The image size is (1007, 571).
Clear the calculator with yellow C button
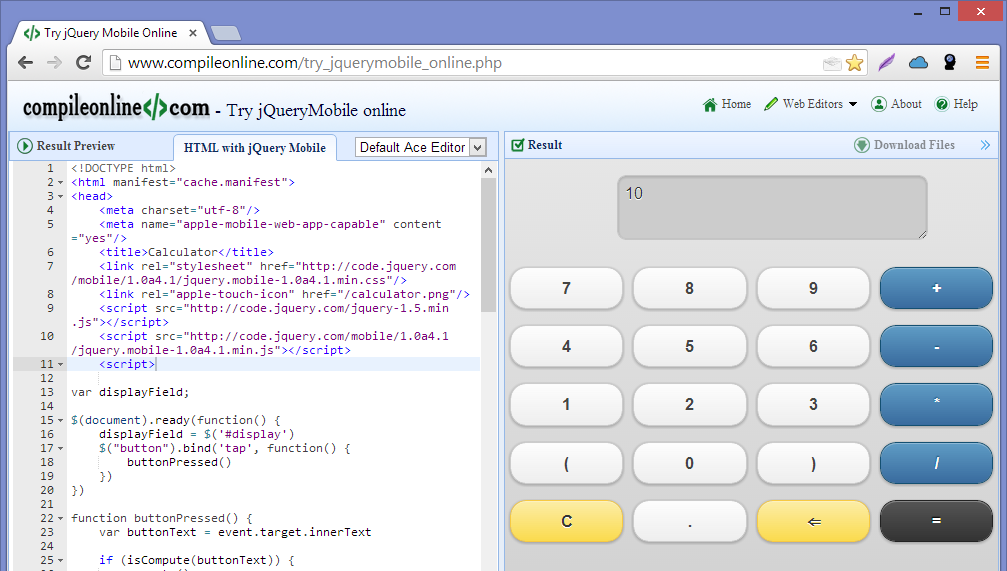[x=566, y=522]
